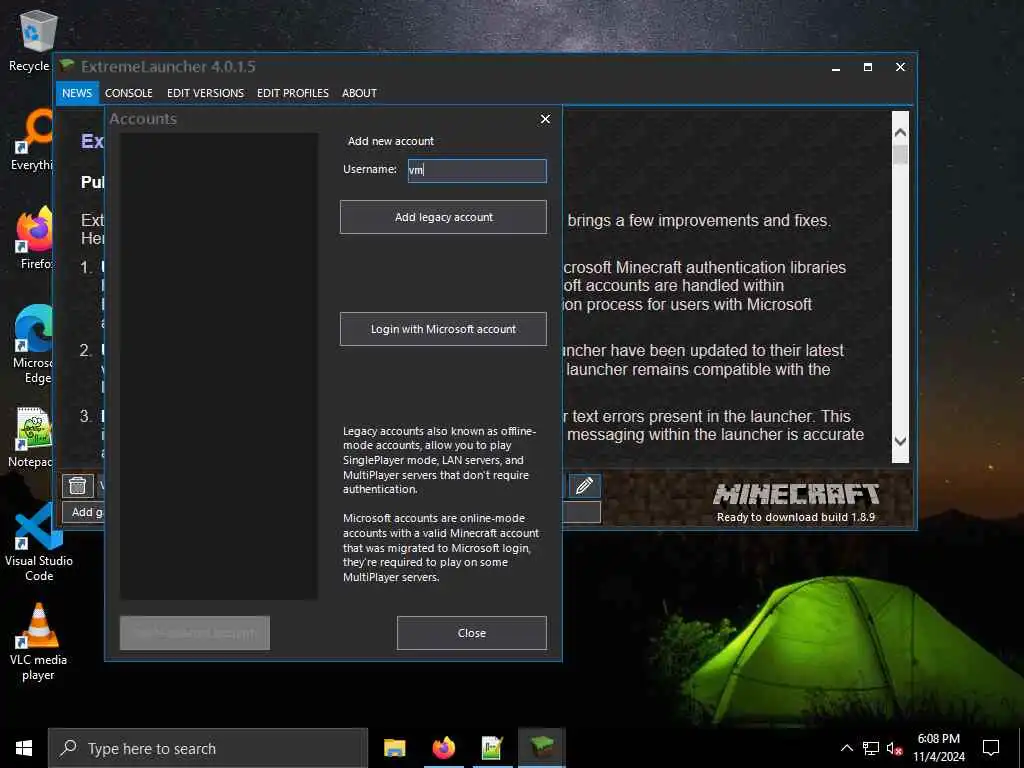Minimize the ExtremeLauncher window
This screenshot has height=768, width=1024.
(836, 67)
